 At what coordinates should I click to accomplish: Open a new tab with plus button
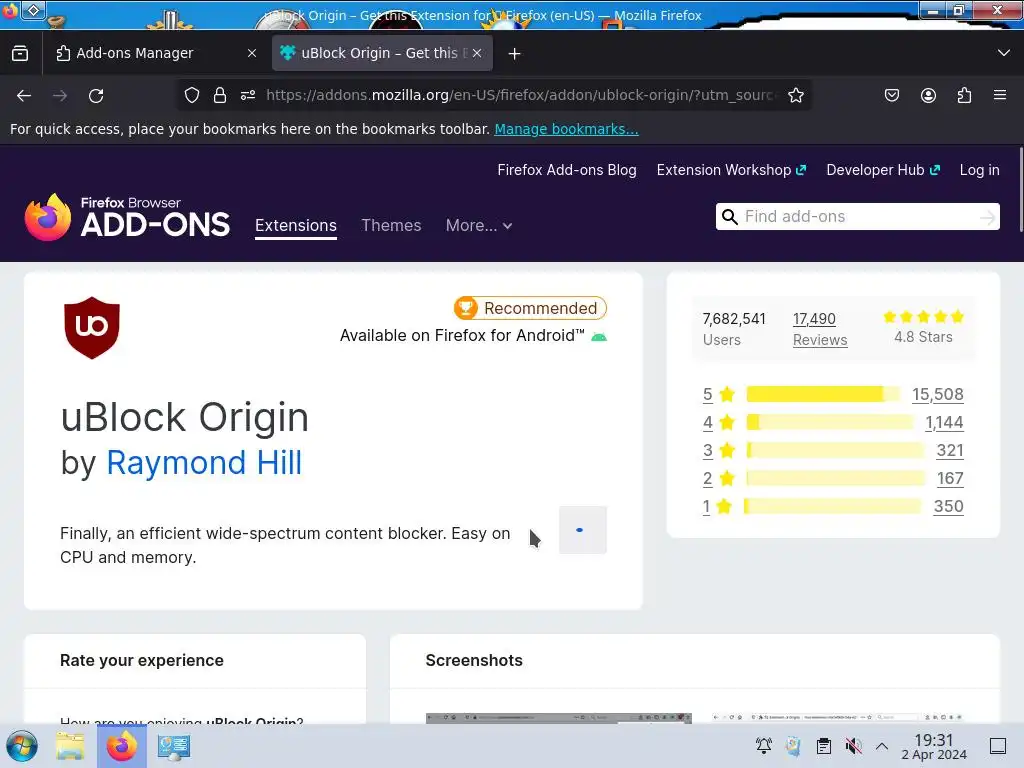[515, 54]
